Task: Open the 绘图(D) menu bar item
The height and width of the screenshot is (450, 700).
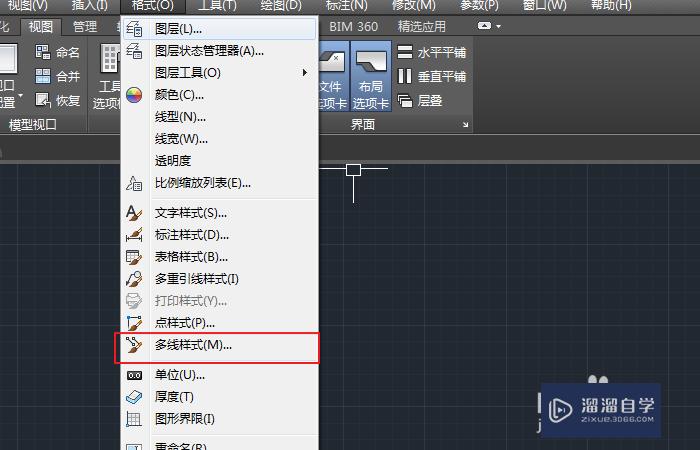Action: (281, 5)
